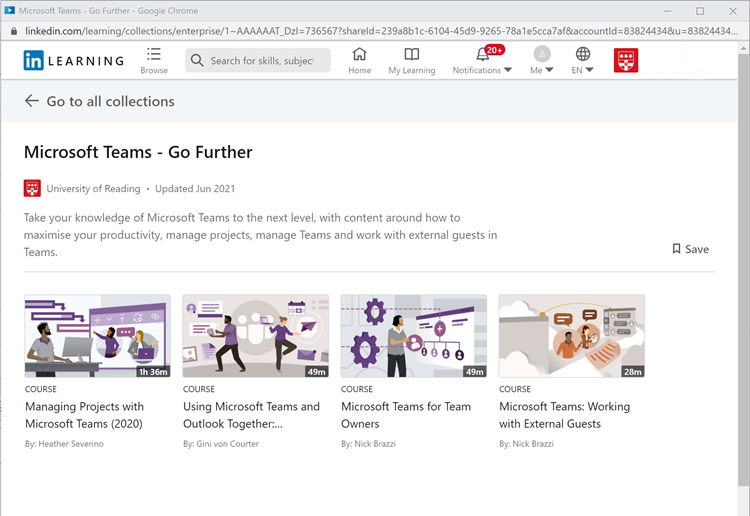Open the Working with External Guests thumbnail
The width and height of the screenshot is (750, 516).
point(571,335)
